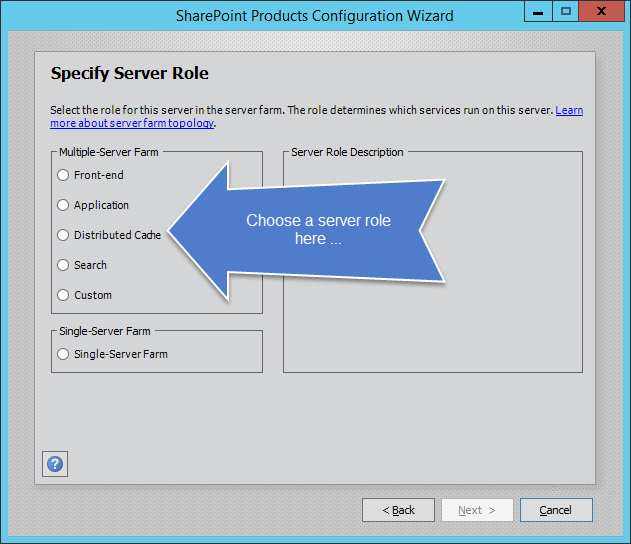Screen dimensions: 631x544
Task: Select the Custom role radio button
Action: 64,295
